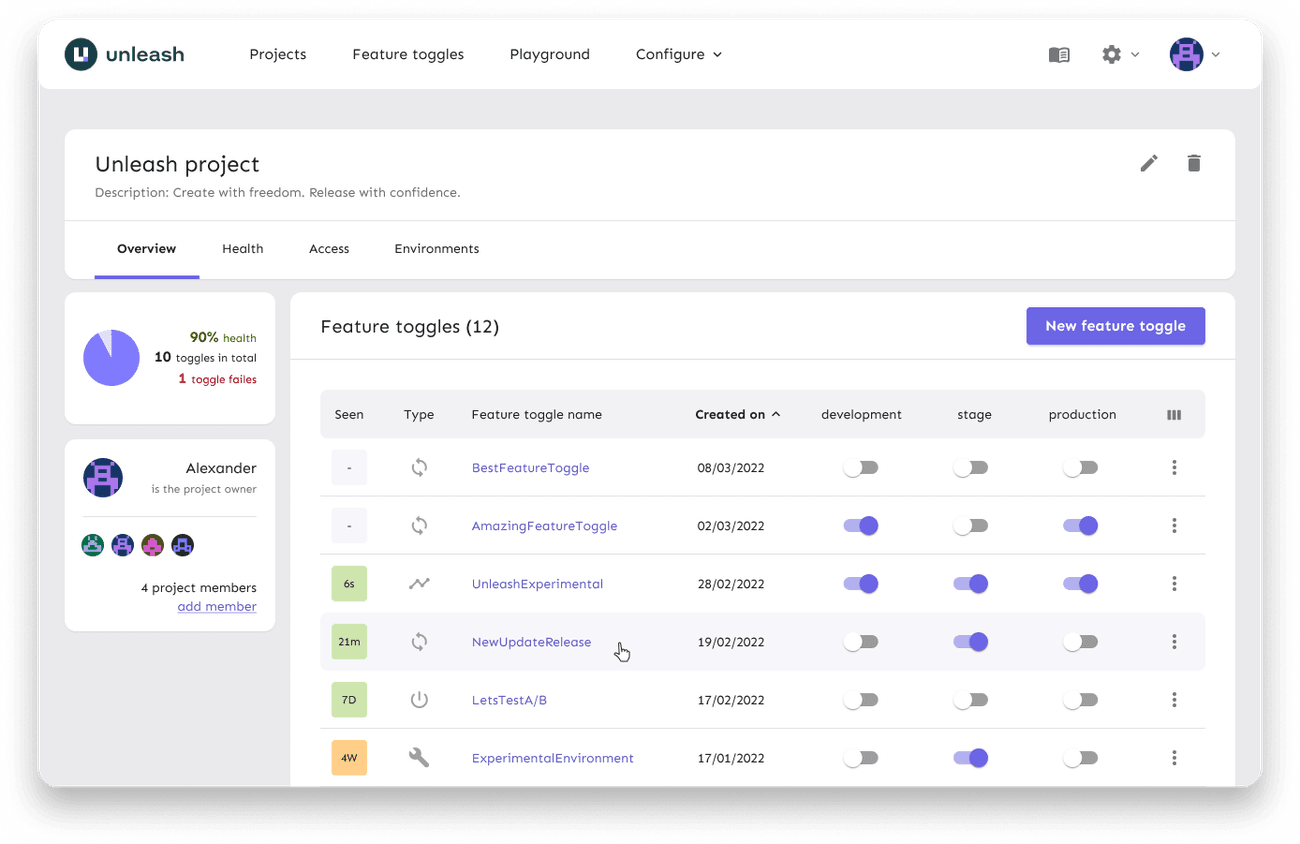The height and width of the screenshot is (844, 1300).
Task: Switch to the Environments tab
Action: tap(437, 249)
